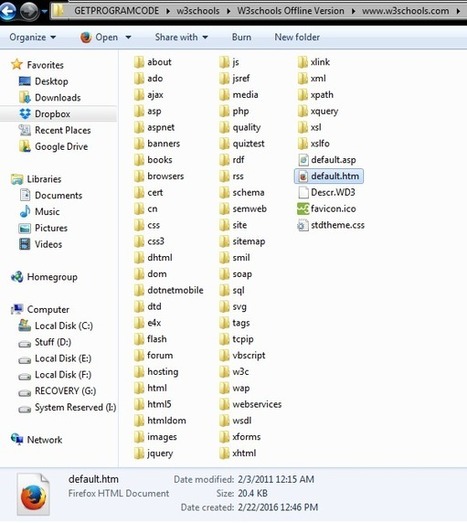
Task: Expand arrow after www.w3schools.com breadcrumb
Action: (x=458, y=11)
